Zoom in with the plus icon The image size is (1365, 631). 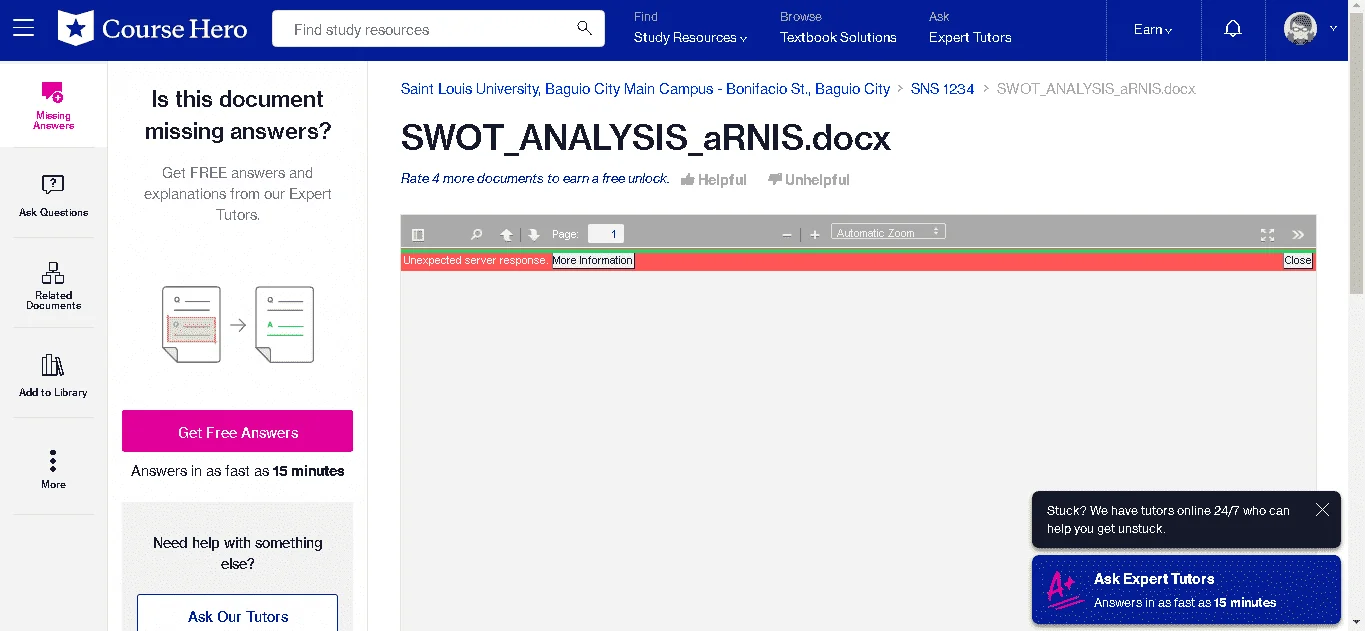pyautogui.click(x=815, y=234)
